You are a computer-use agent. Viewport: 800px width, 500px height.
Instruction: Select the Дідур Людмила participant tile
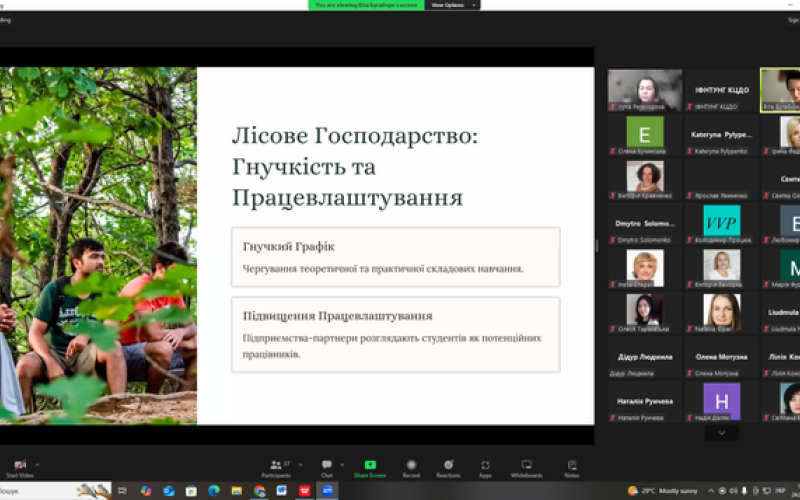coord(645,357)
